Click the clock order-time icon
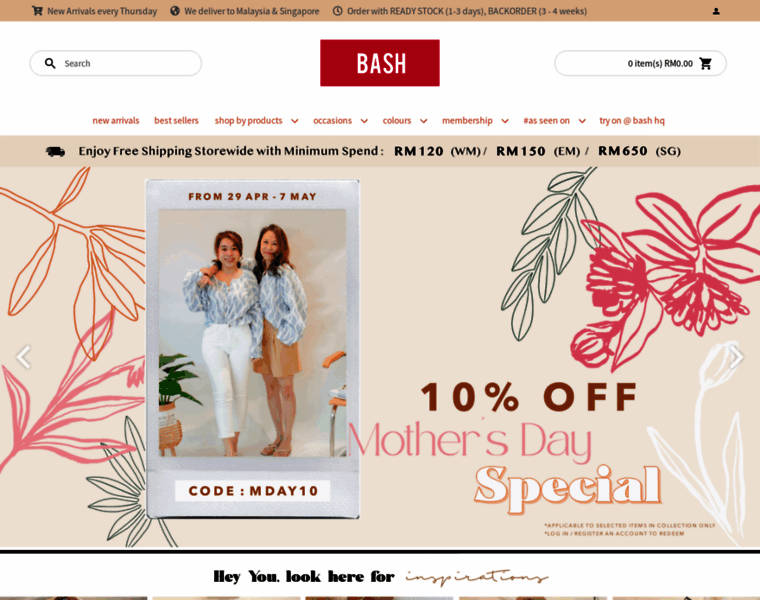This screenshot has height=600, width=760. point(337,11)
